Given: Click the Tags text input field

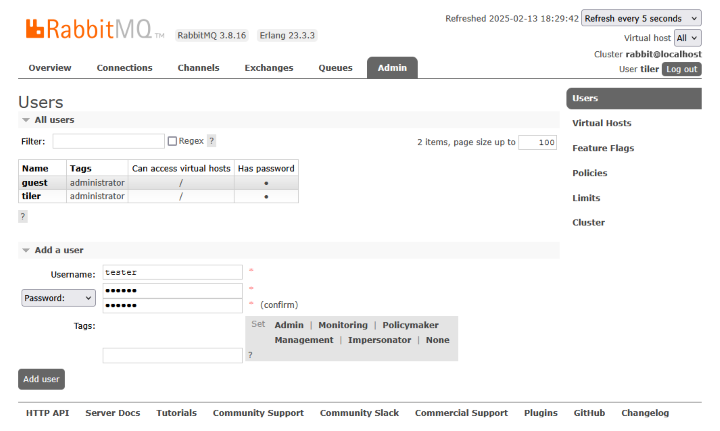Looking at the screenshot, I should [x=172, y=355].
